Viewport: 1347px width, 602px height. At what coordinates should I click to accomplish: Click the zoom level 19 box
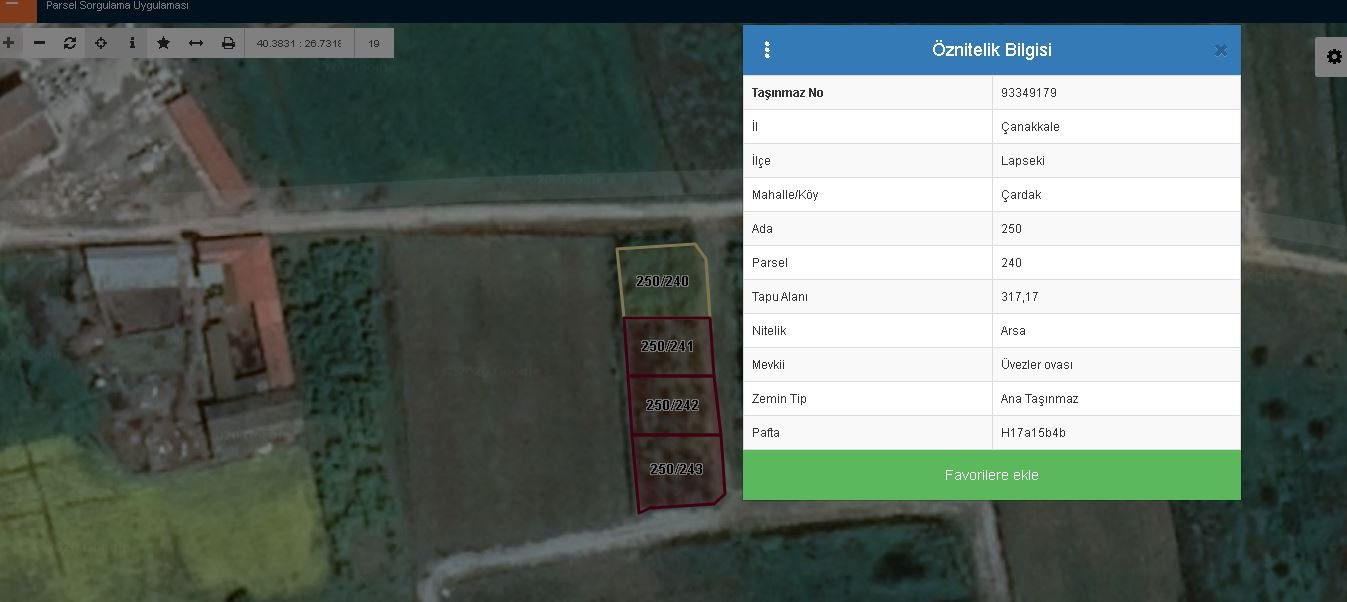coord(374,43)
